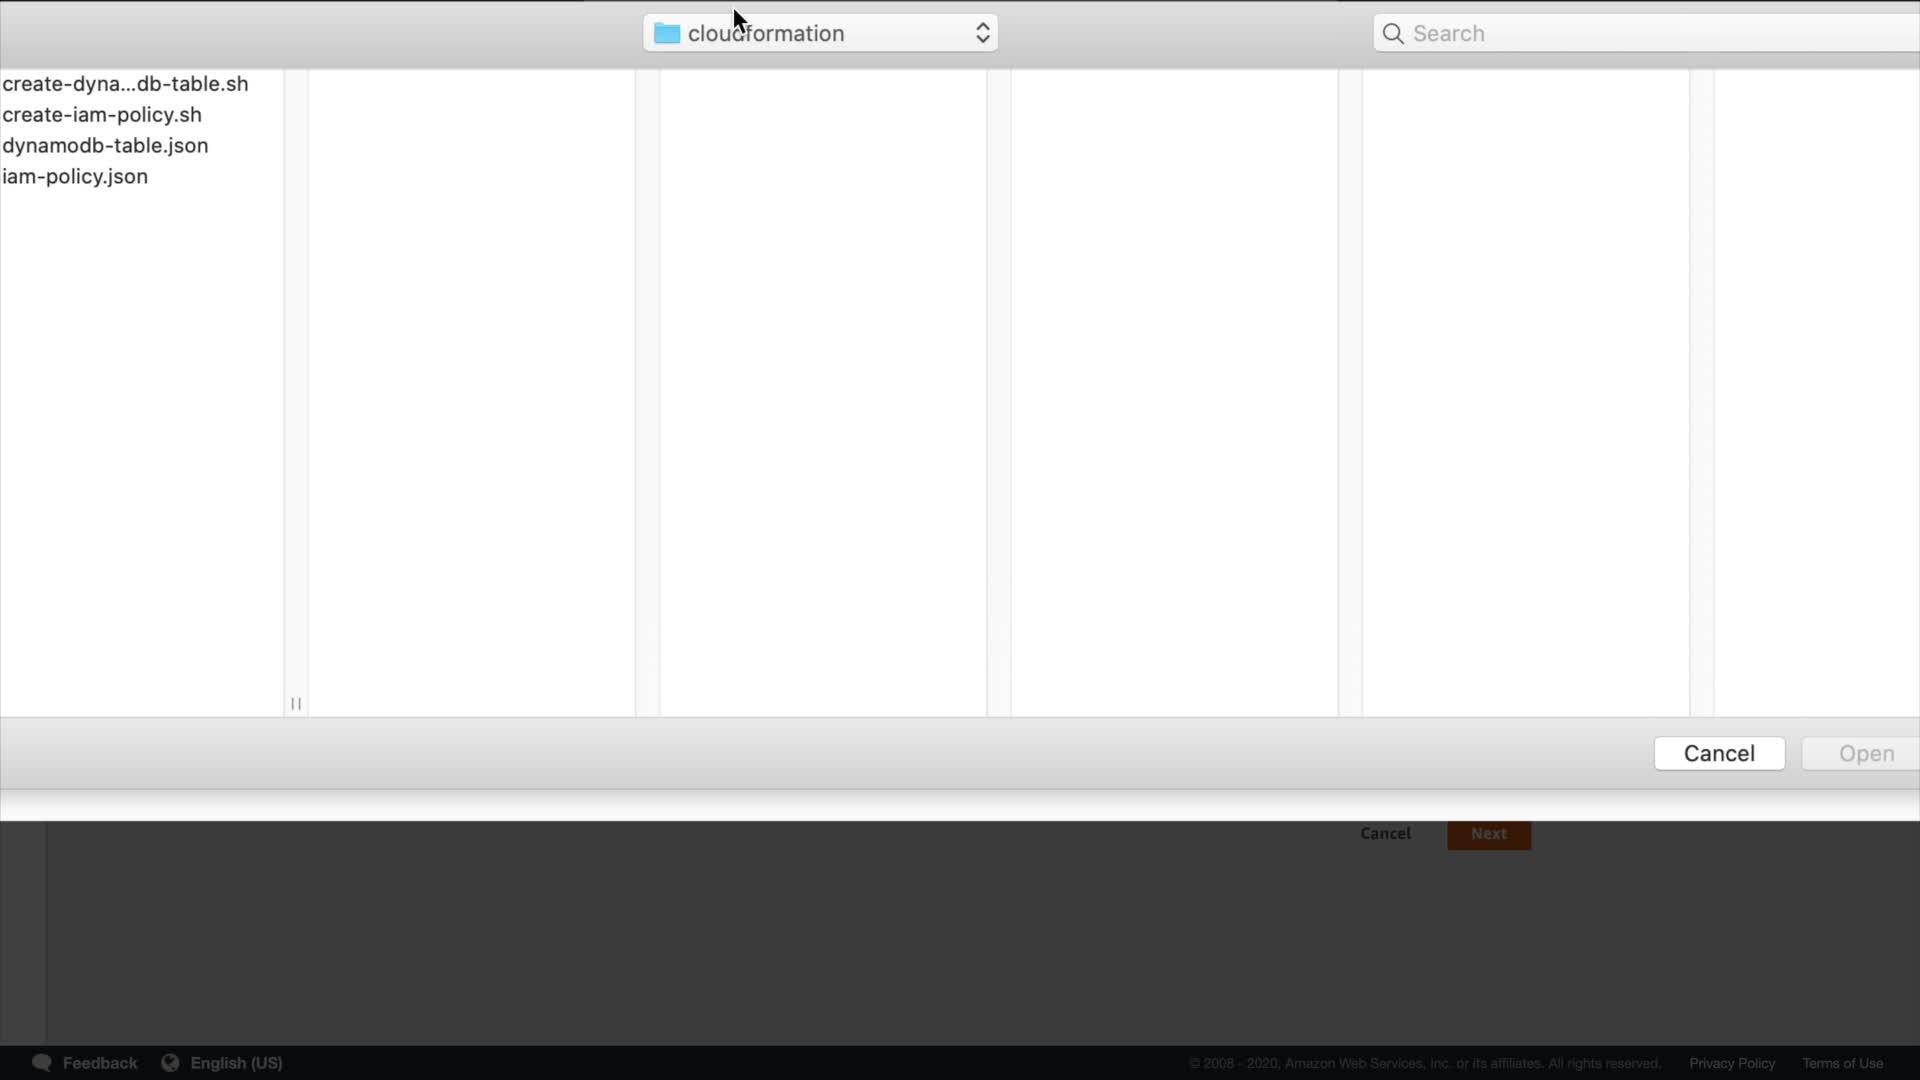
Task: Open the English (US) language selector
Action: click(236, 1063)
